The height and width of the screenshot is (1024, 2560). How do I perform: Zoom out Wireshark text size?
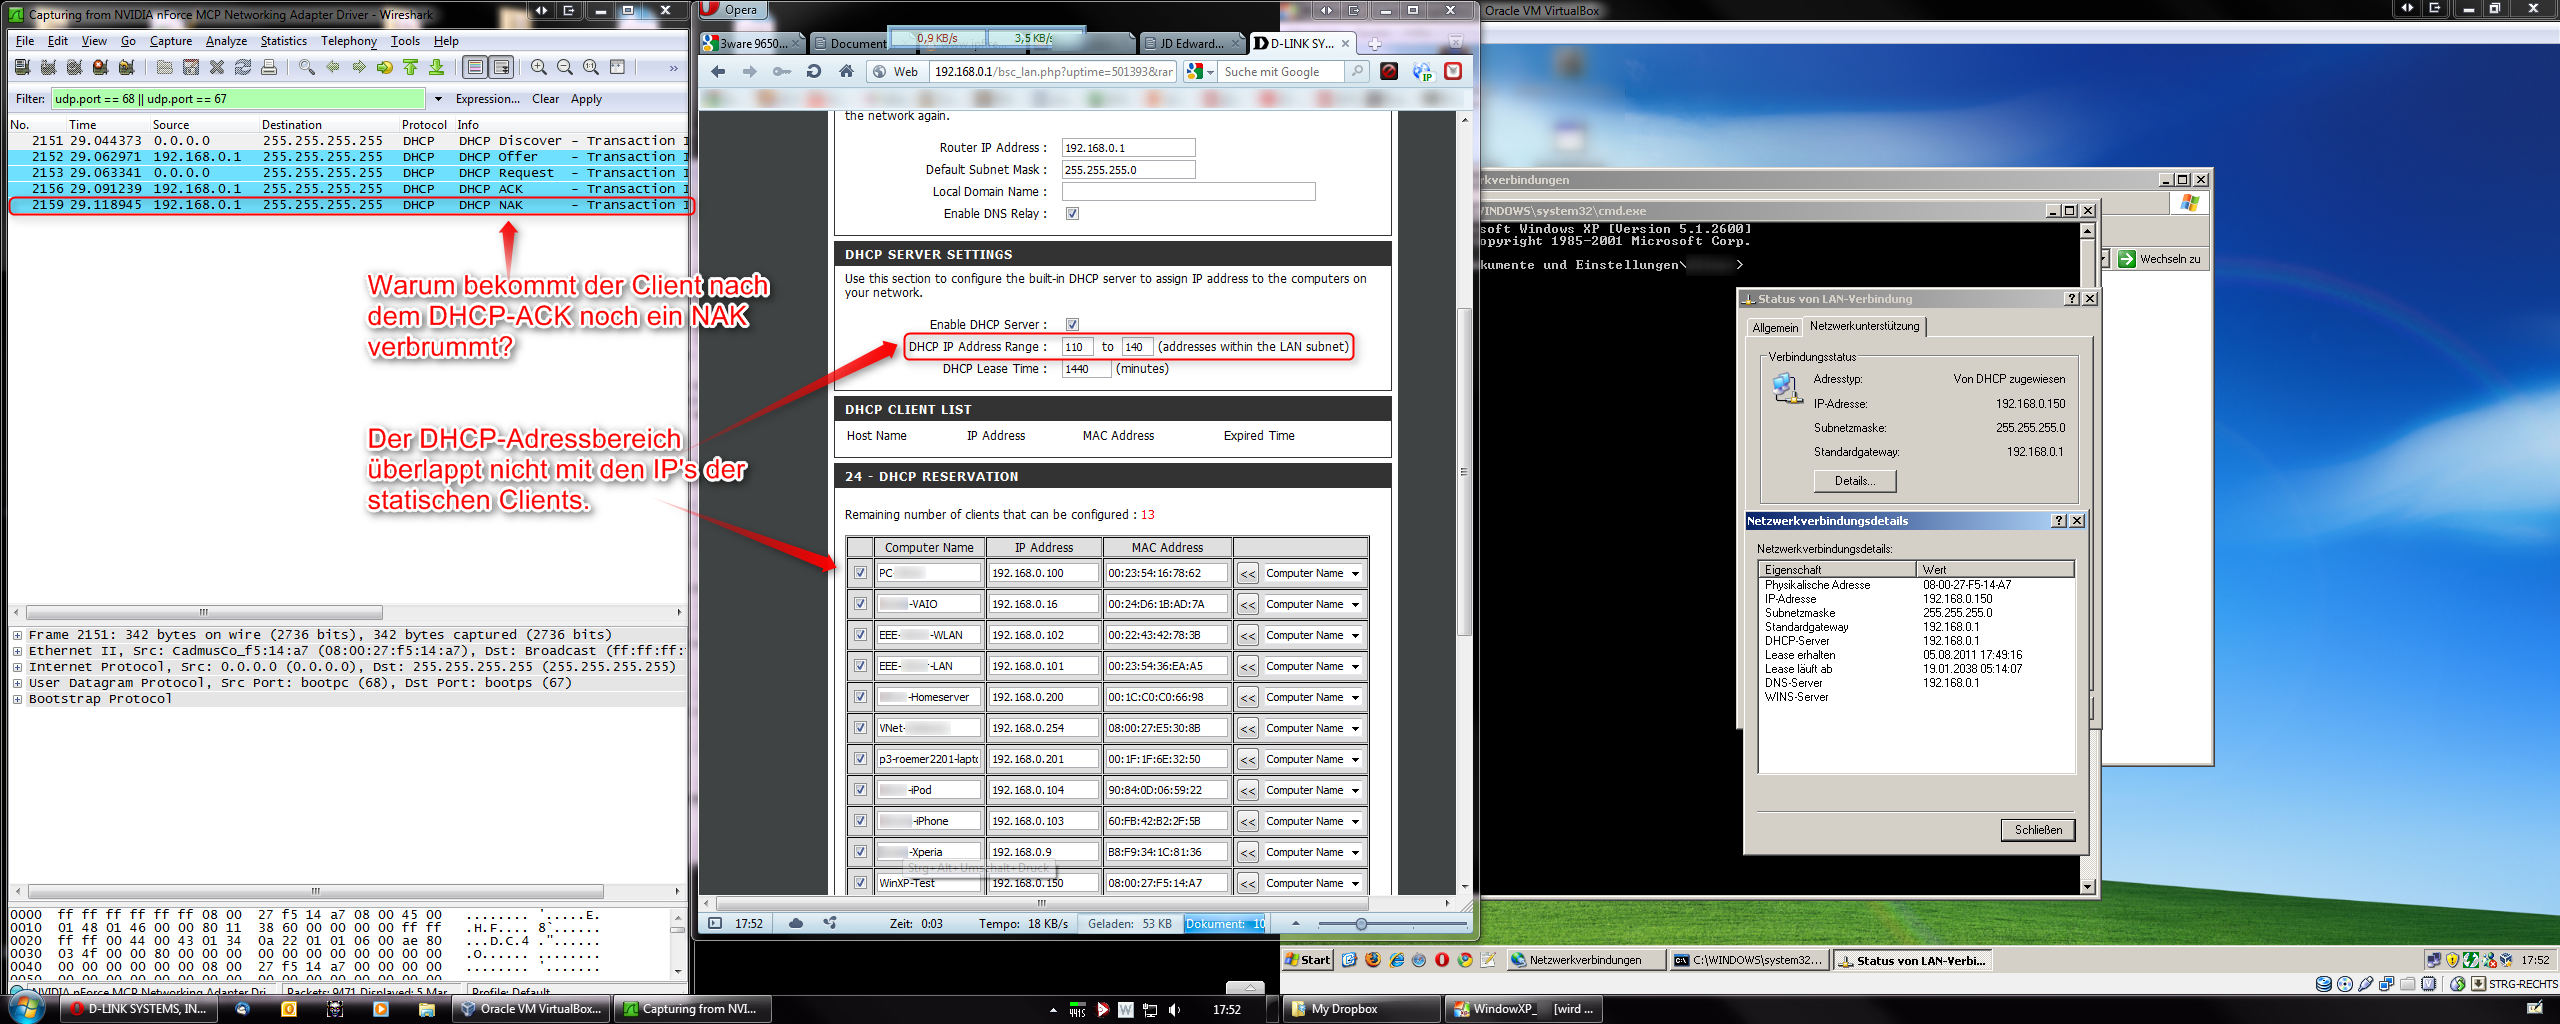(x=565, y=67)
